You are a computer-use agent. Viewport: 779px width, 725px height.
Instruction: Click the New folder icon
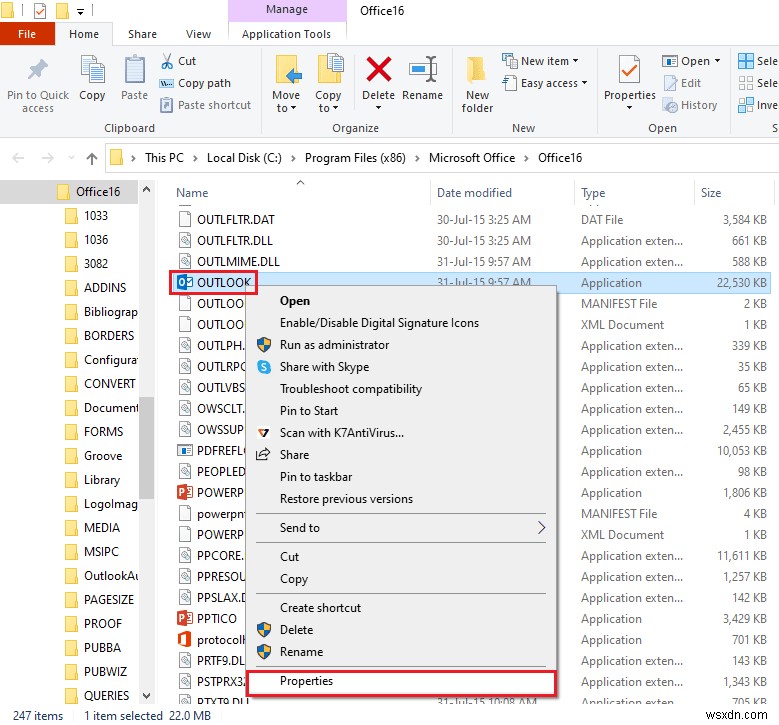point(476,69)
